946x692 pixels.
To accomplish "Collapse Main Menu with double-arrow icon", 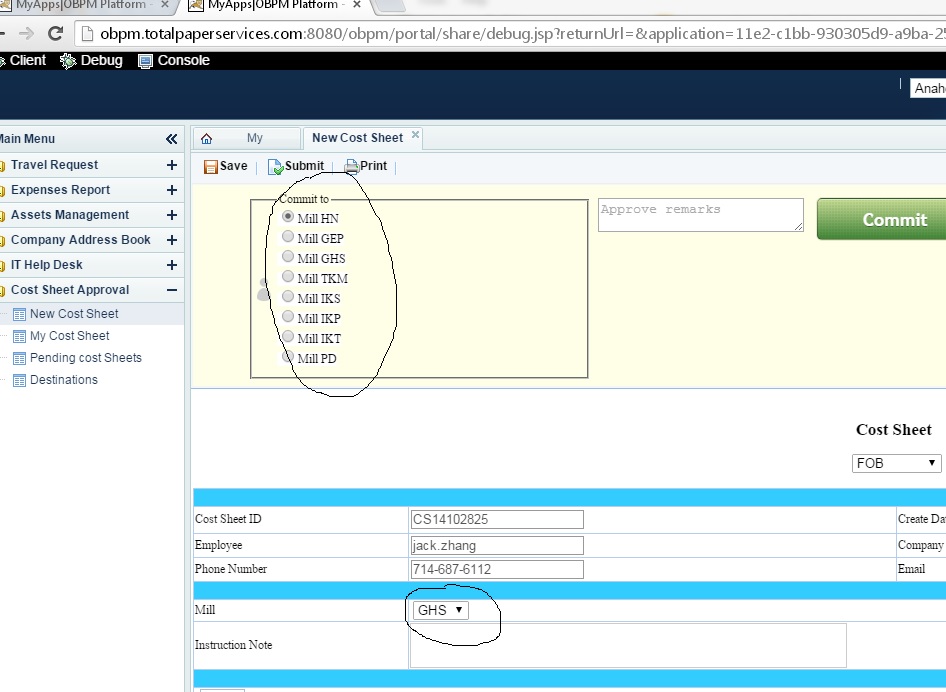I will pyautogui.click(x=171, y=139).
